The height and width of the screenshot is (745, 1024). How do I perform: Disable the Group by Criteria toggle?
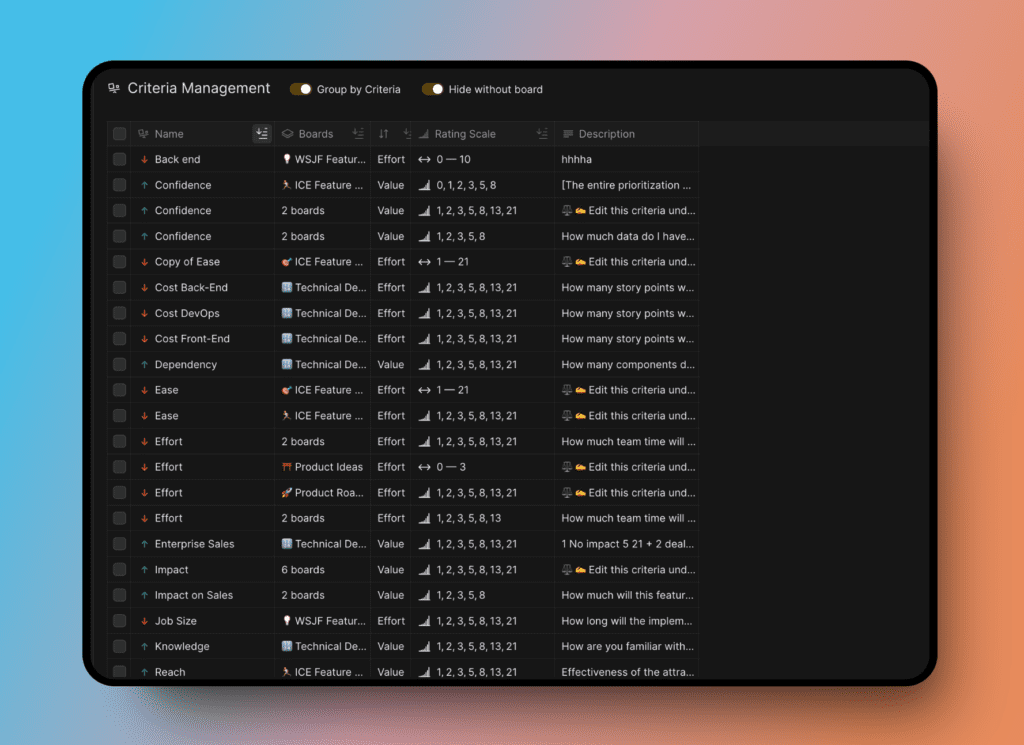tap(301, 90)
